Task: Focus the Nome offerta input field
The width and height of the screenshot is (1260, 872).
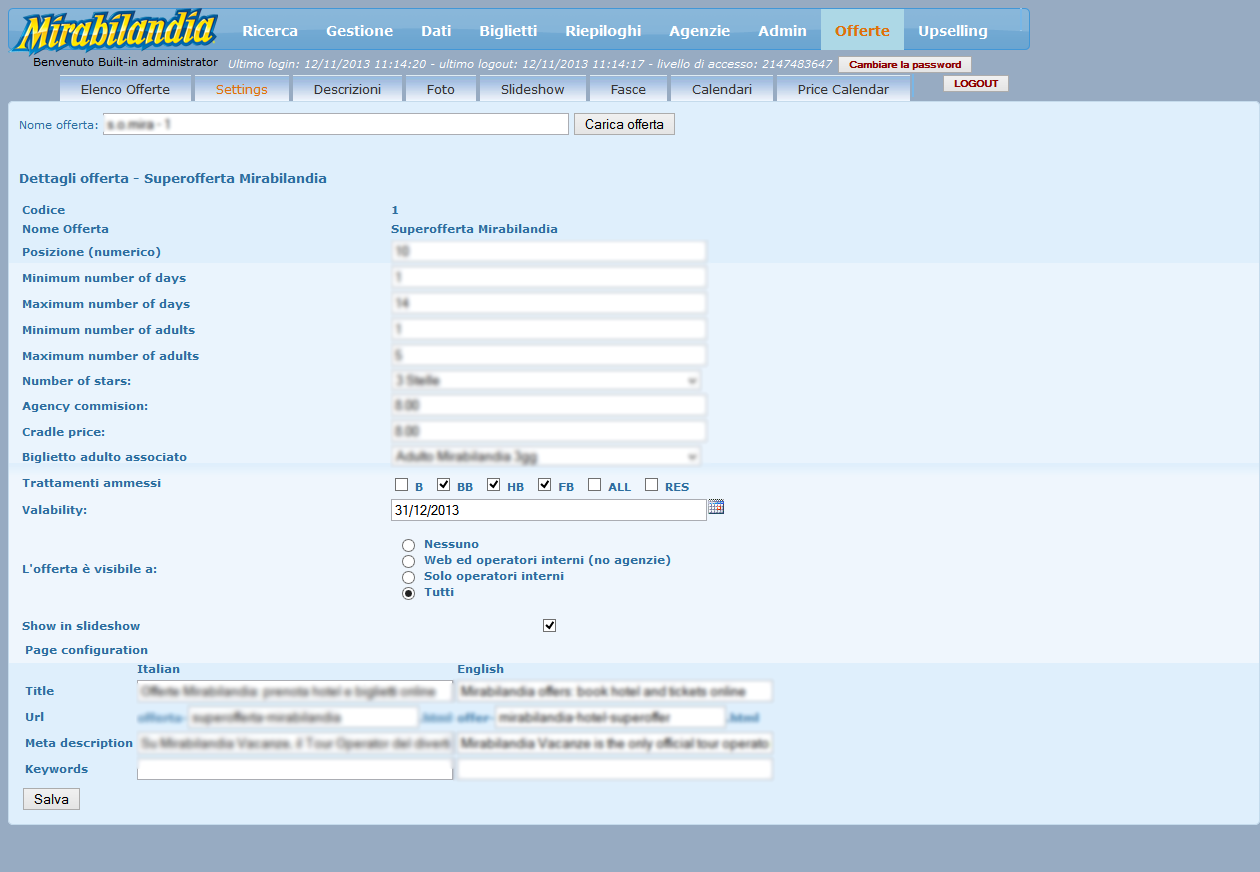Action: pos(336,124)
